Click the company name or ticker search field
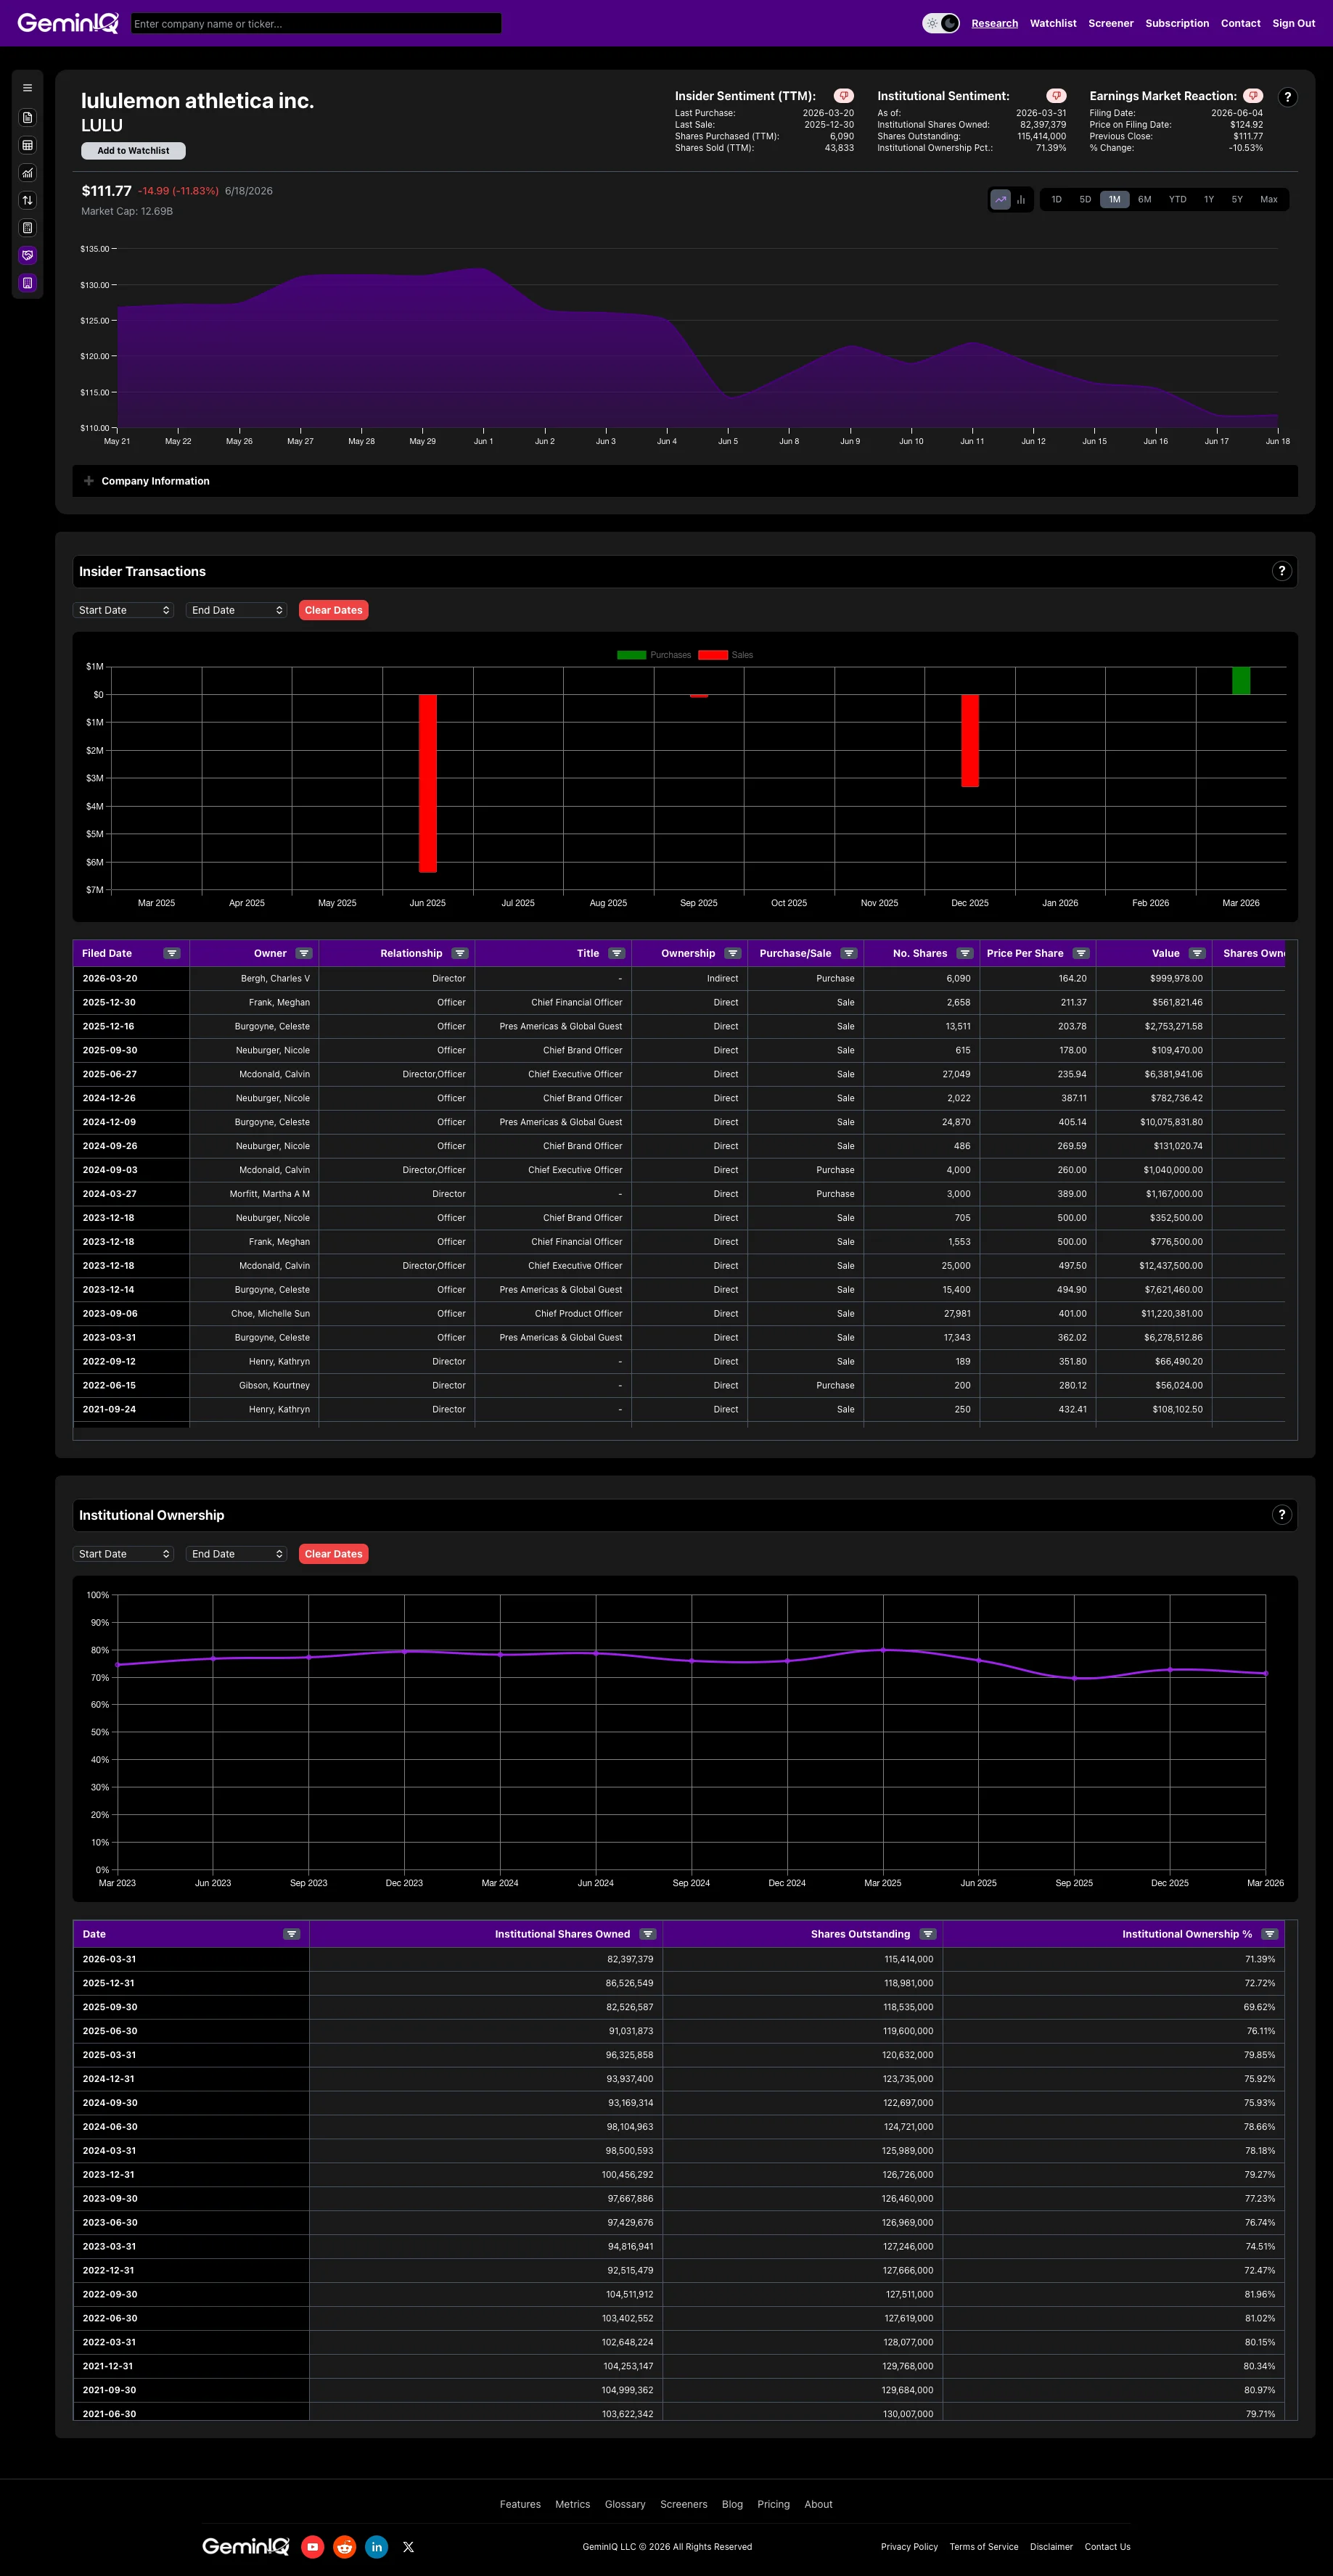Viewport: 1333px width, 2576px height. (316, 23)
